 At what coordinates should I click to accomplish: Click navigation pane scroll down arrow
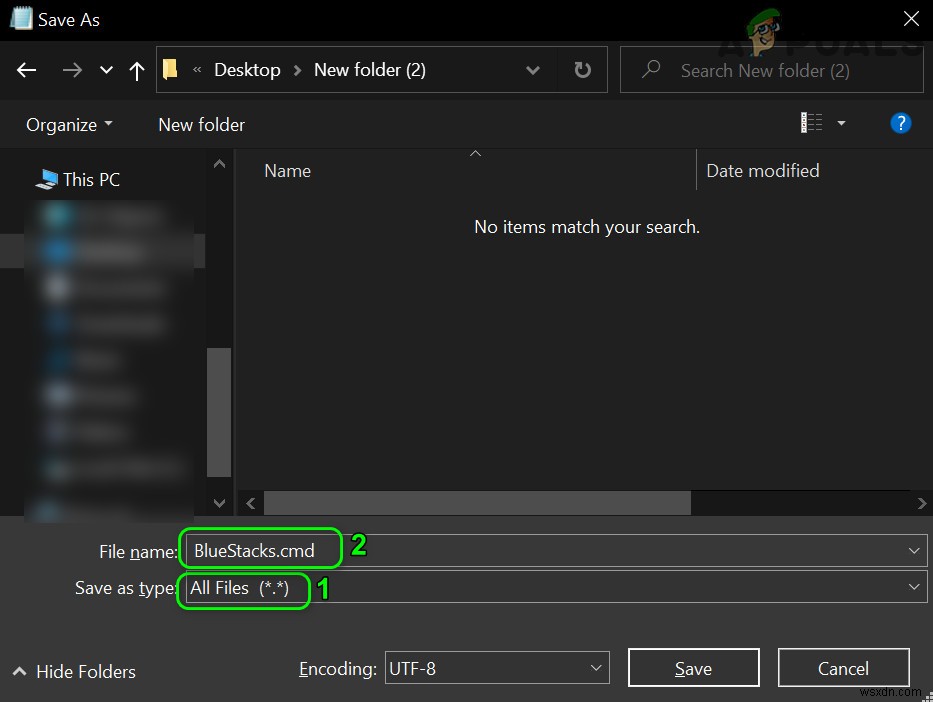tap(219, 503)
